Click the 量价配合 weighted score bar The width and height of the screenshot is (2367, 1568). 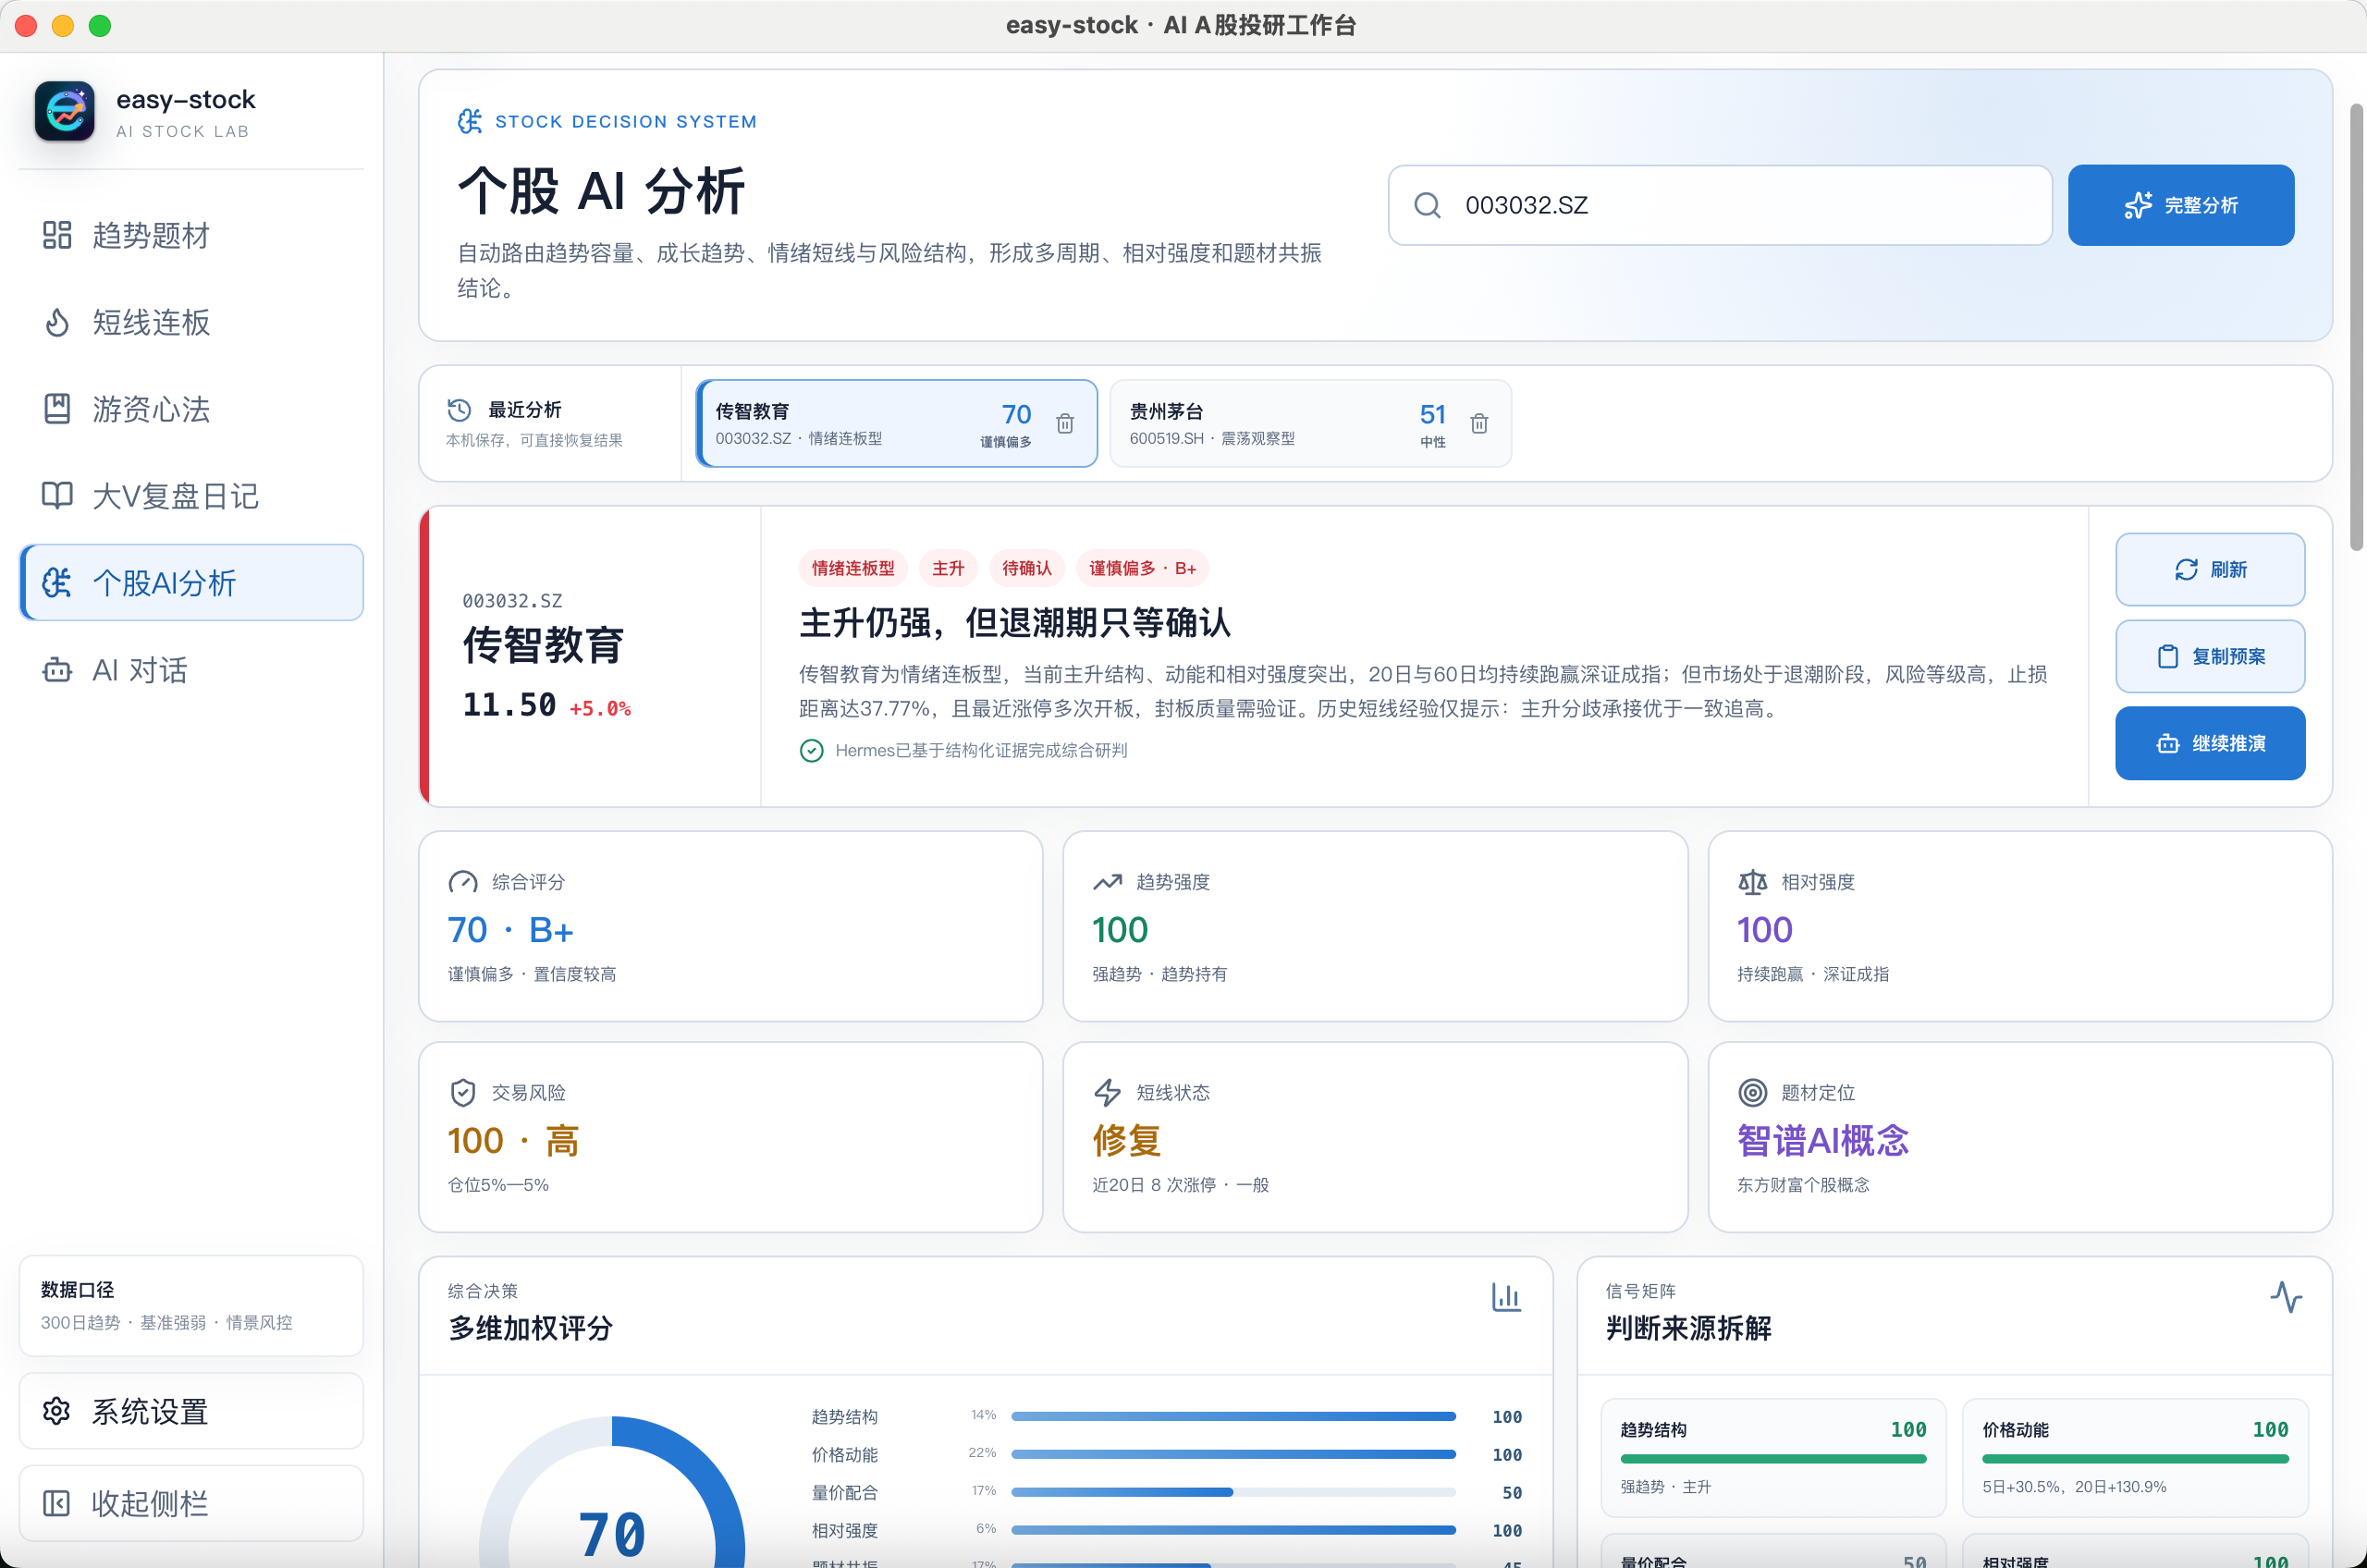(x=1233, y=1492)
